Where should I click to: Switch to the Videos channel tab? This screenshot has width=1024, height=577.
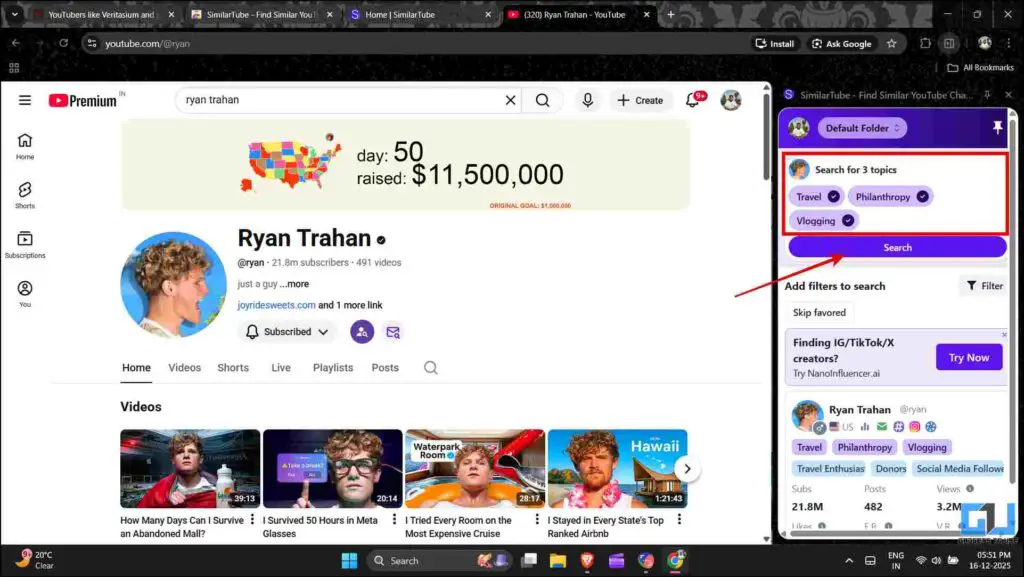(x=184, y=368)
